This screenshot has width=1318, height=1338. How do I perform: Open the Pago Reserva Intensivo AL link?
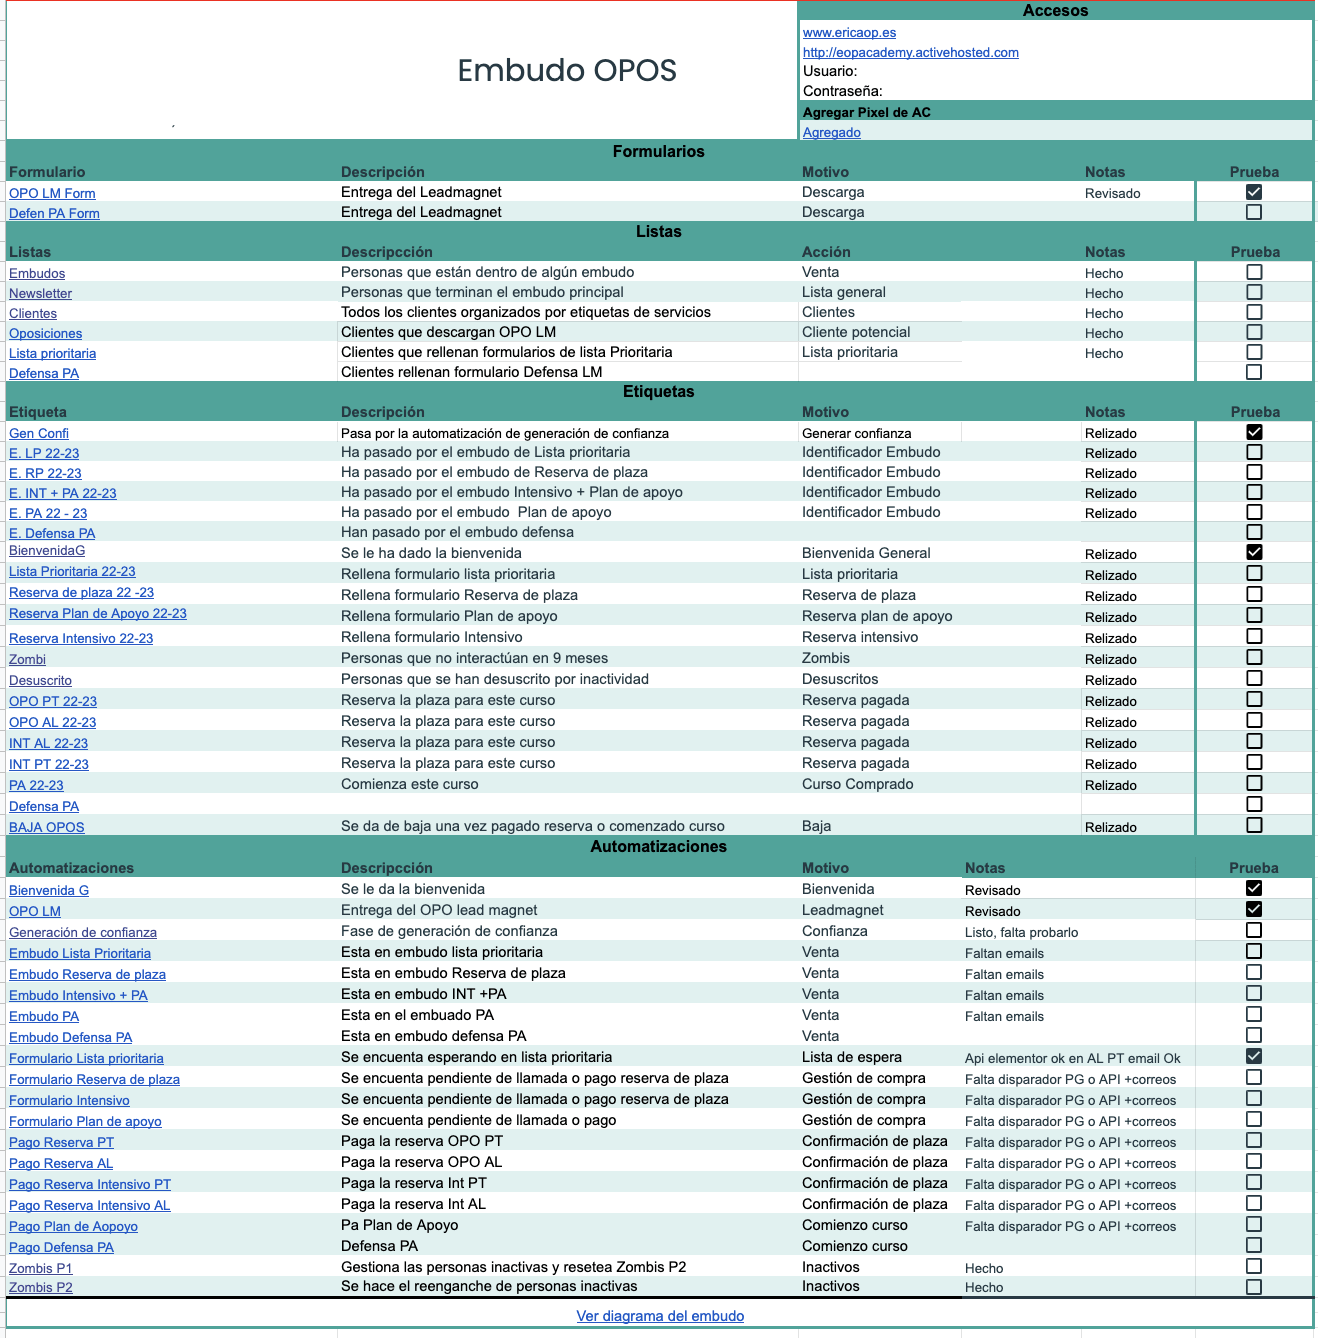coord(90,1205)
